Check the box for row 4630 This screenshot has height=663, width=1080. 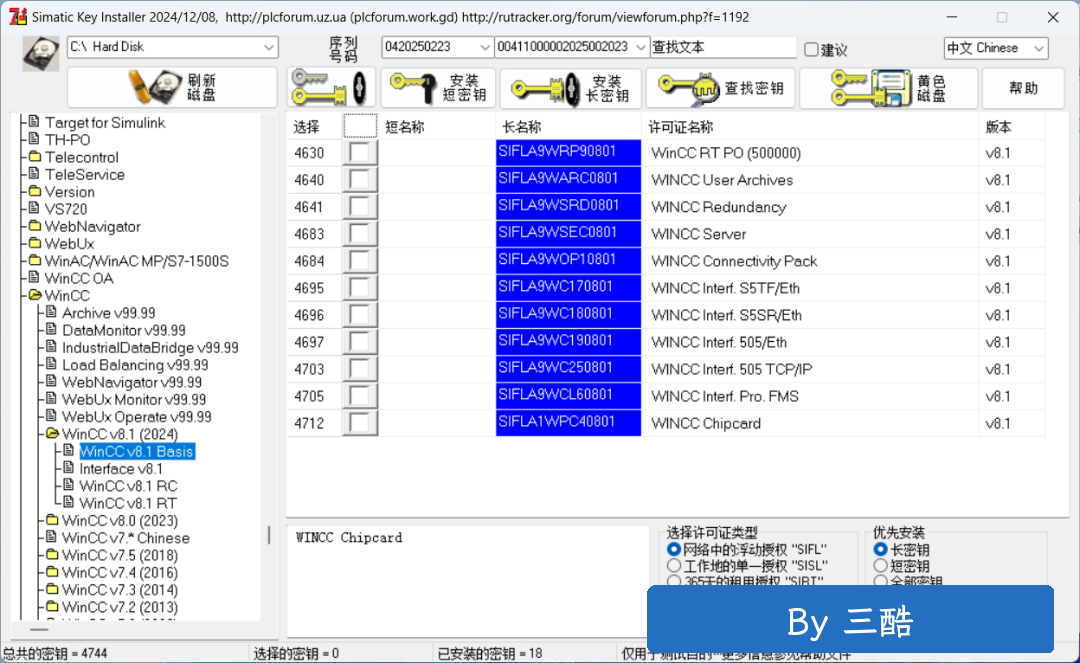click(x=360, y=152)
